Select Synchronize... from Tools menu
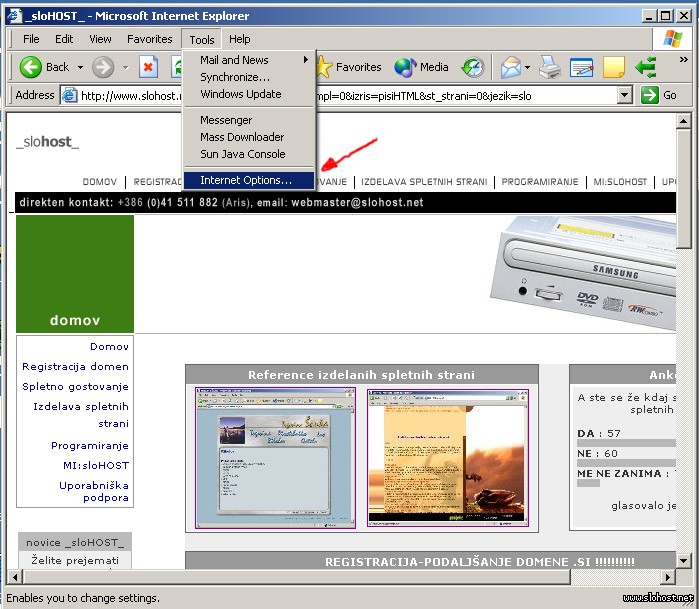This screenshot has height=609, width=699. click(249, 77)
